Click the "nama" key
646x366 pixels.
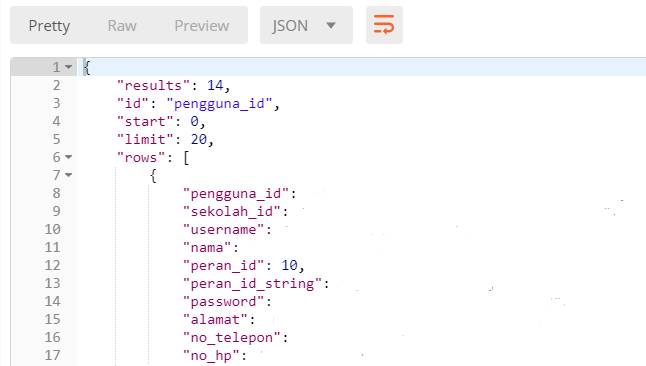207,248
